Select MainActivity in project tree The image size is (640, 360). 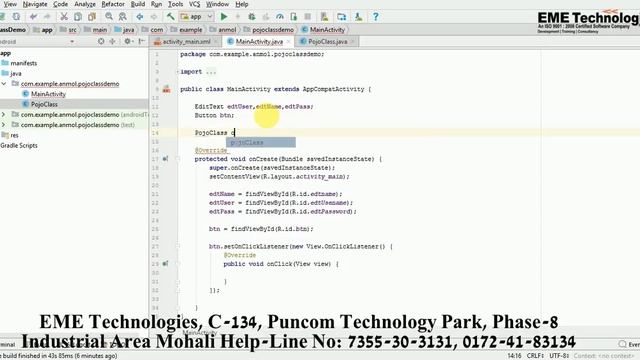pyautogui.click(x=48, y=94)
